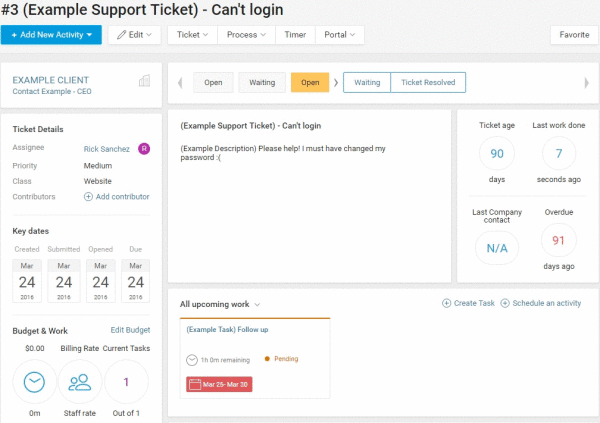The image size is (600, 423).
Task: Open the Process menu
Action: [246, 34]
